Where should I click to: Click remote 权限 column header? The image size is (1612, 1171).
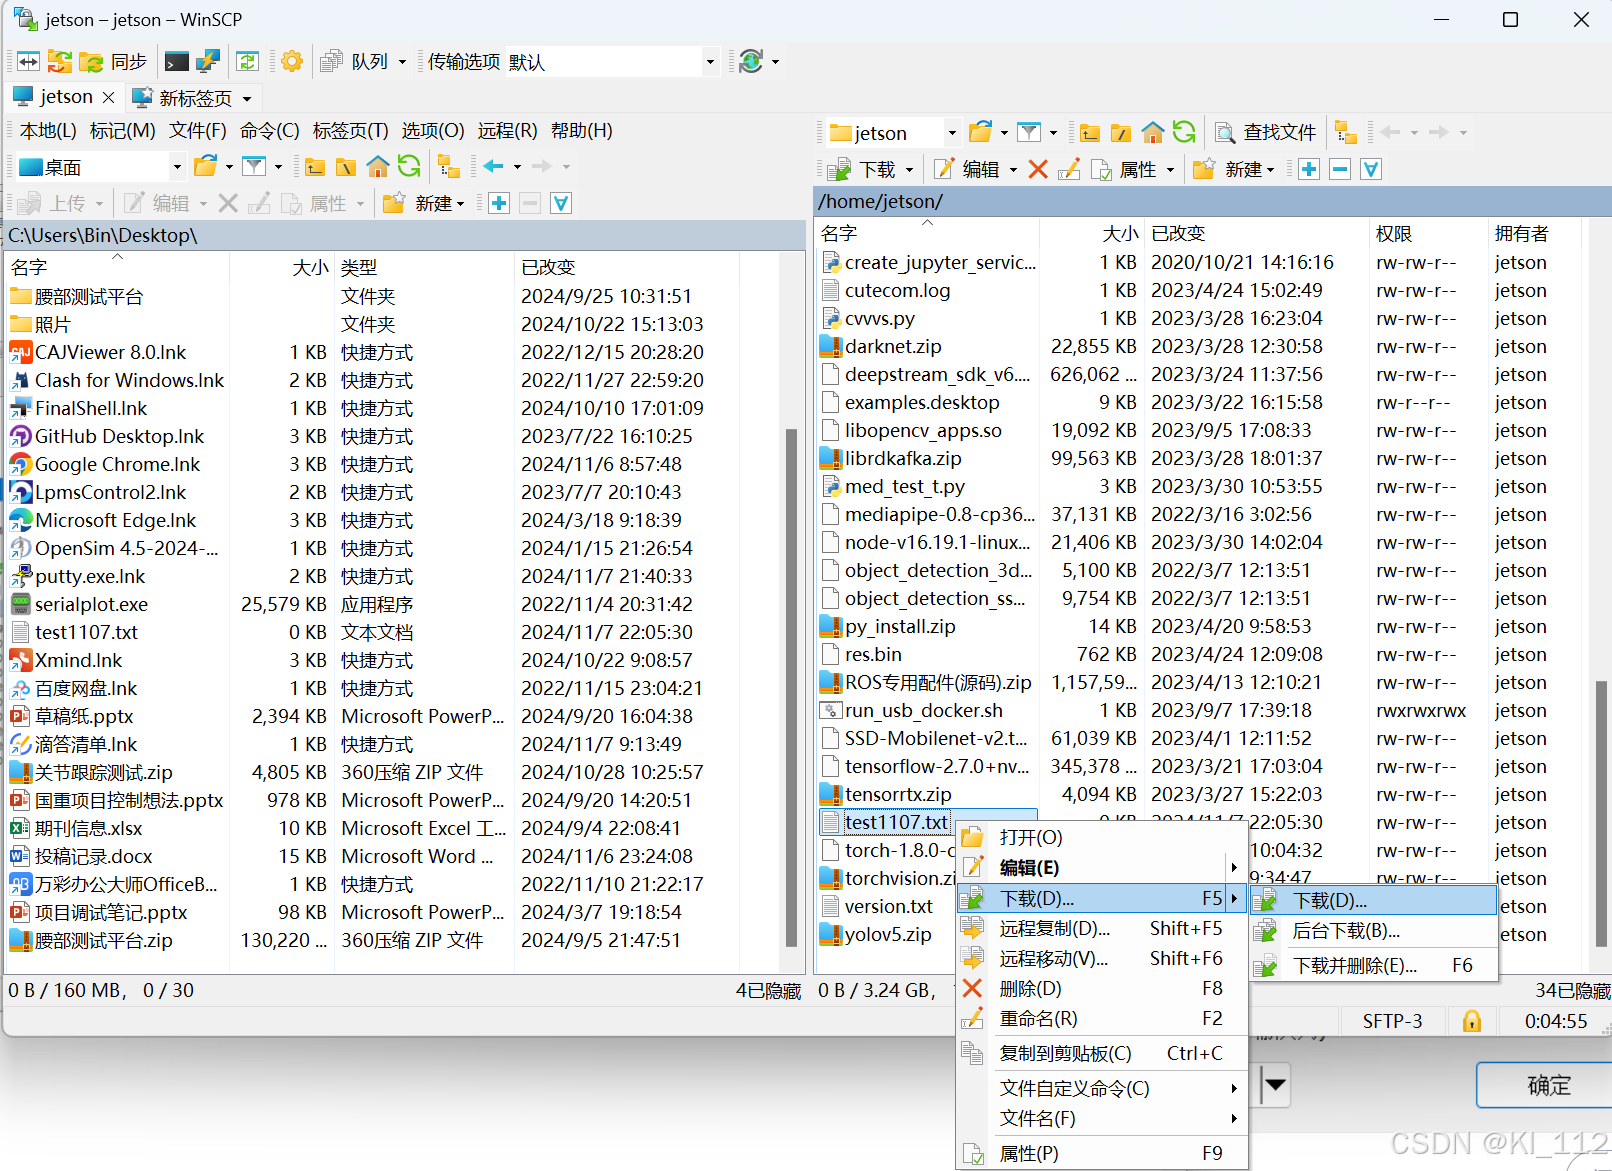point(1428,234)
